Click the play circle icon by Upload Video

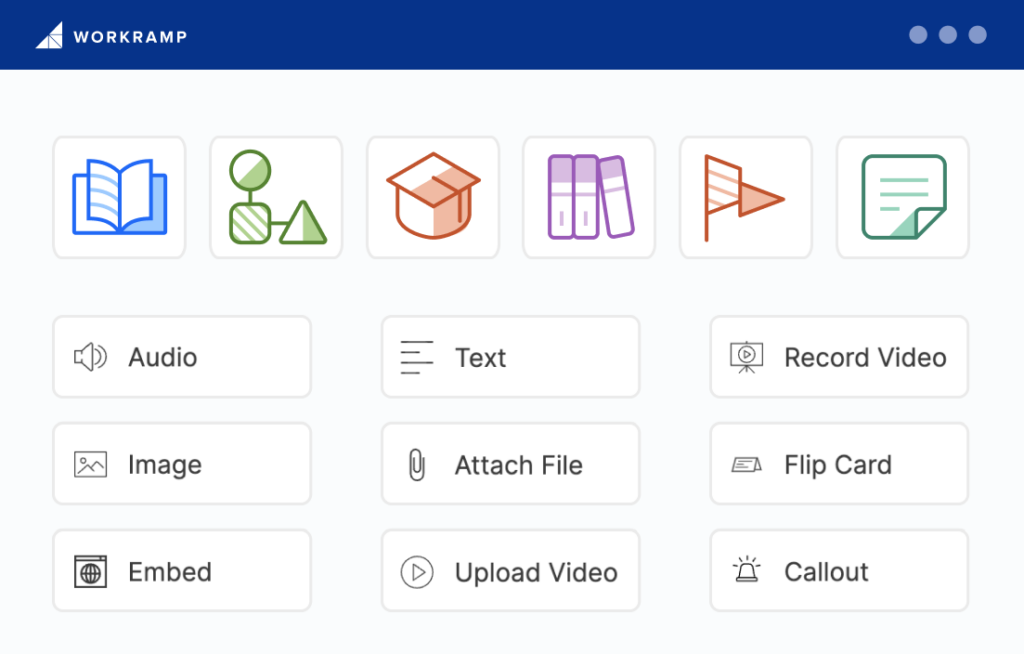pos(417,572)
